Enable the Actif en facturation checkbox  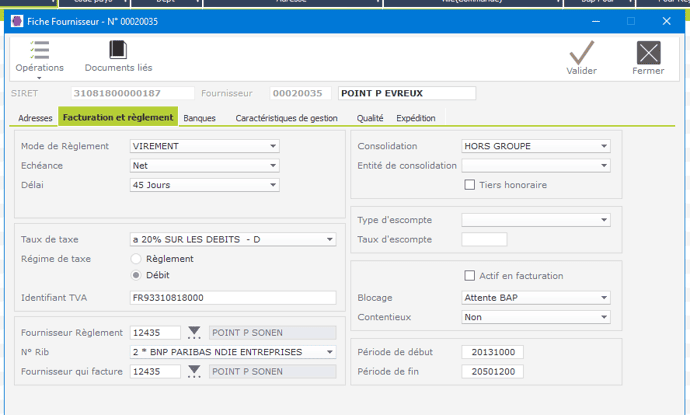[470, 275]
